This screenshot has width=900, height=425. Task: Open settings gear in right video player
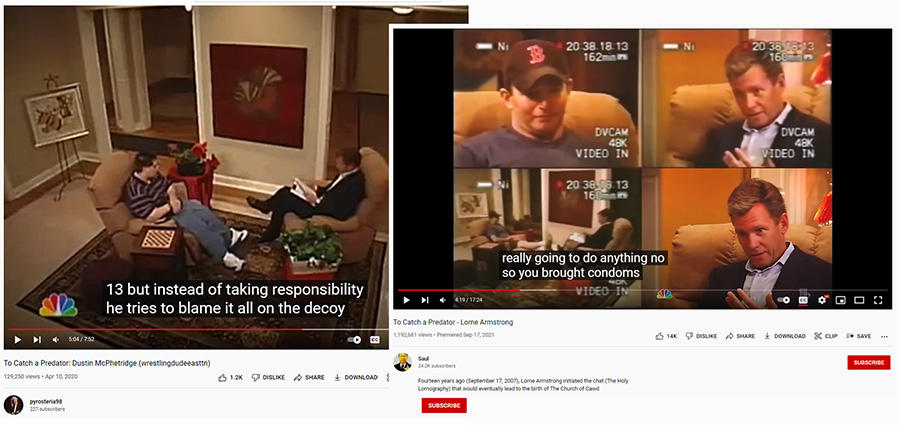(822, 300)
